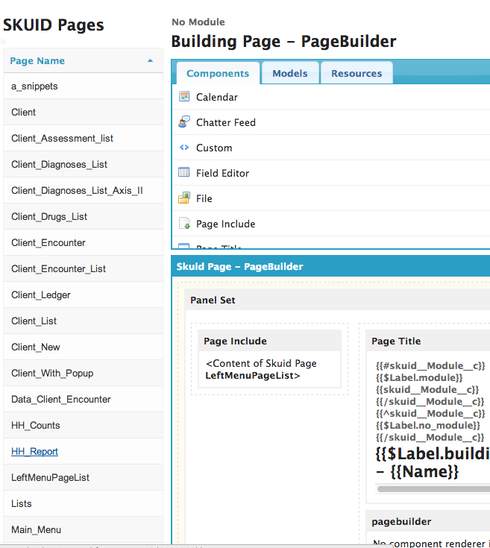Select the Client_With_Popup page row
This screenshot has width=490, height=548.
click(83, 373)
